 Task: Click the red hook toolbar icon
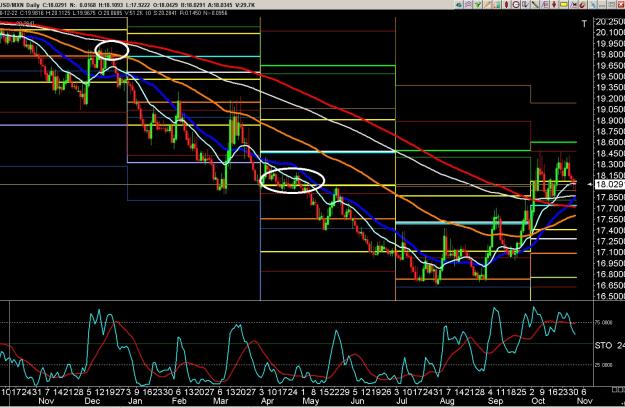(x=582, y=5)
